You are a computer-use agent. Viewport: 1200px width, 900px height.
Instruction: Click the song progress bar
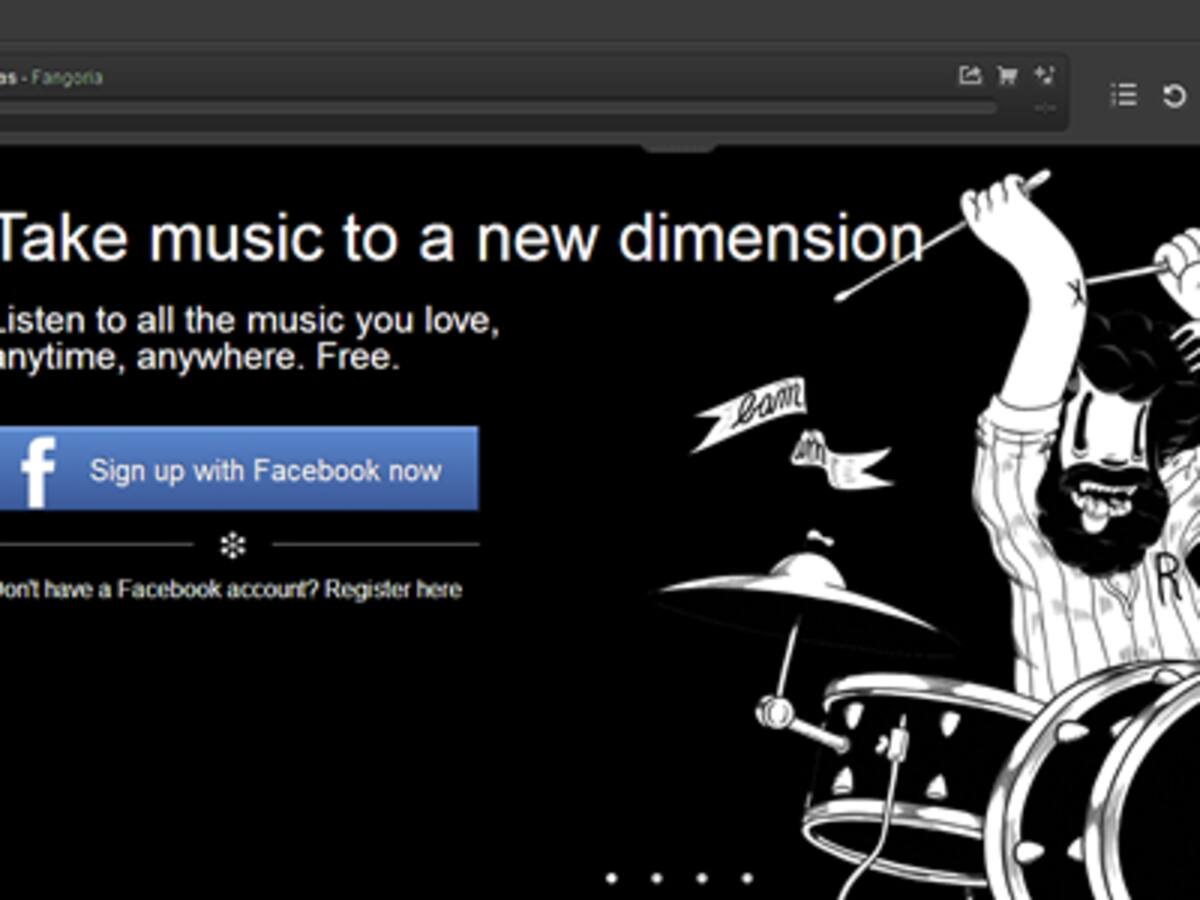[500, 107]
